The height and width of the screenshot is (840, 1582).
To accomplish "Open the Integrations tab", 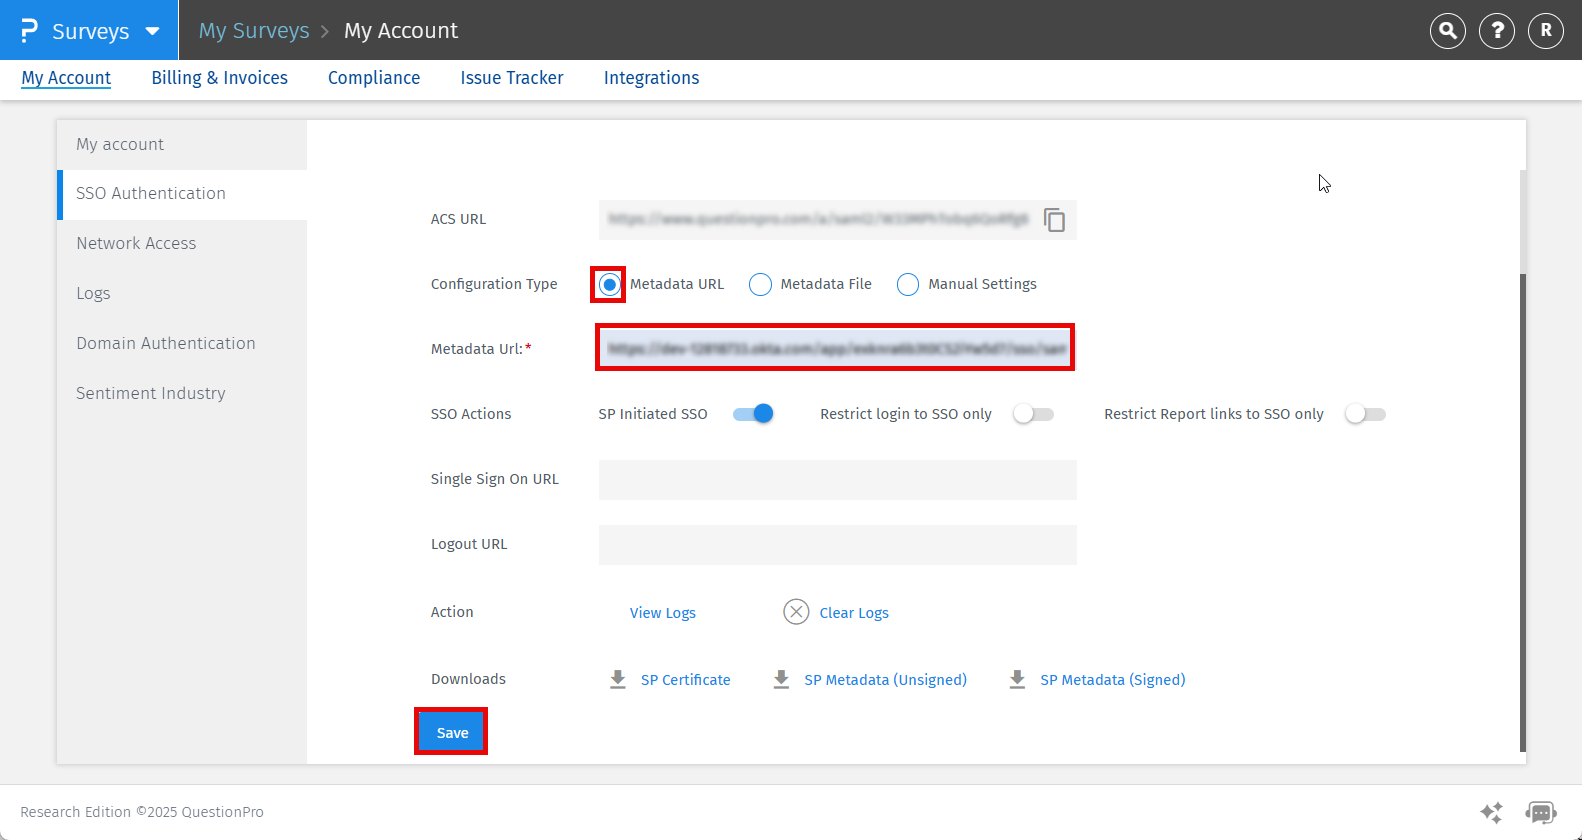I will tap(651, 78).
